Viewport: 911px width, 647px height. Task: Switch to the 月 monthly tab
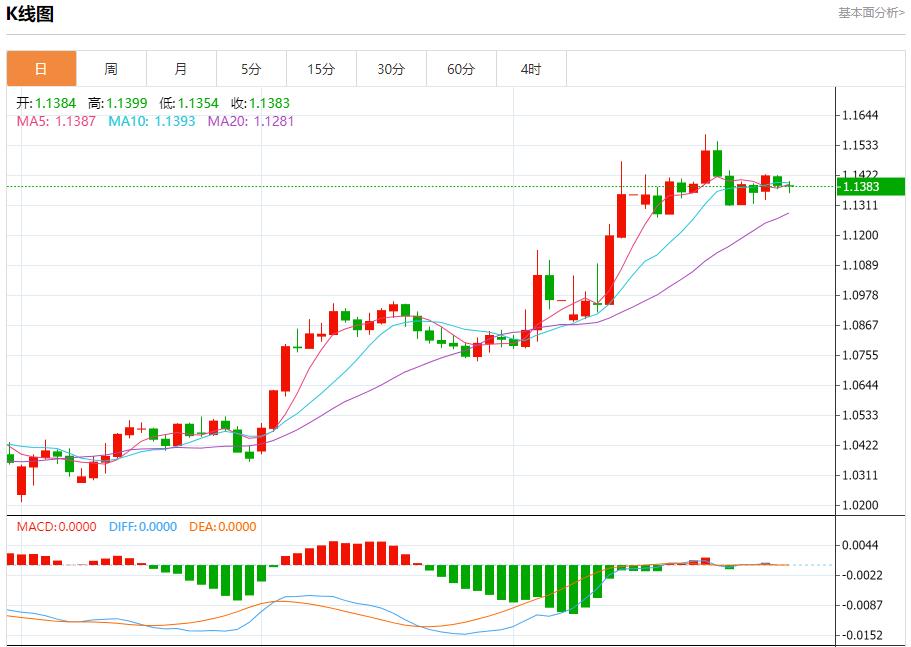(x=181, y=69)
